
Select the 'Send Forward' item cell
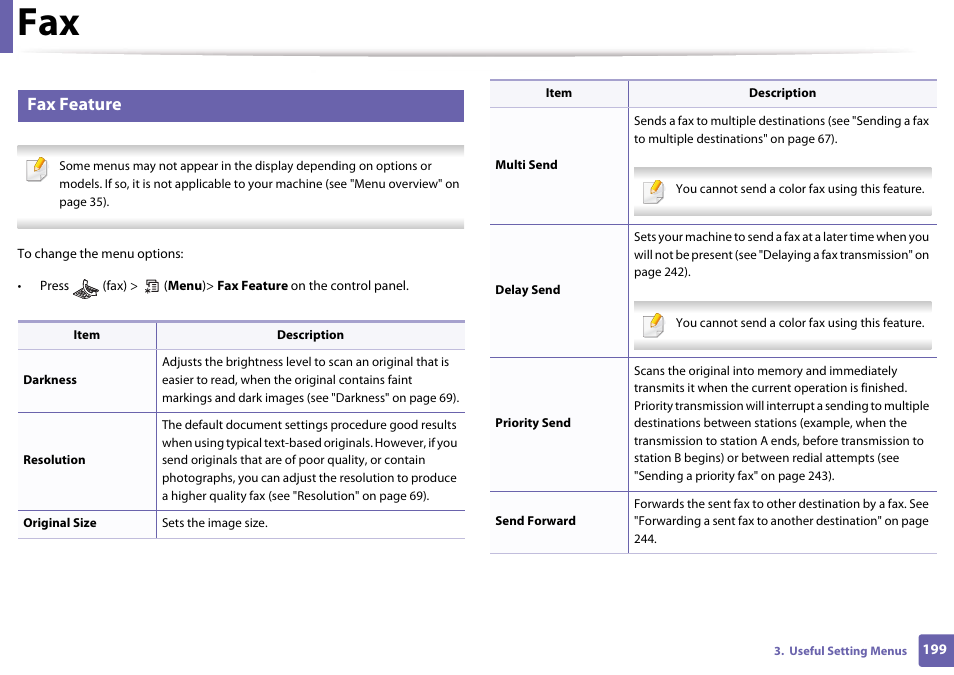point(559,522)
